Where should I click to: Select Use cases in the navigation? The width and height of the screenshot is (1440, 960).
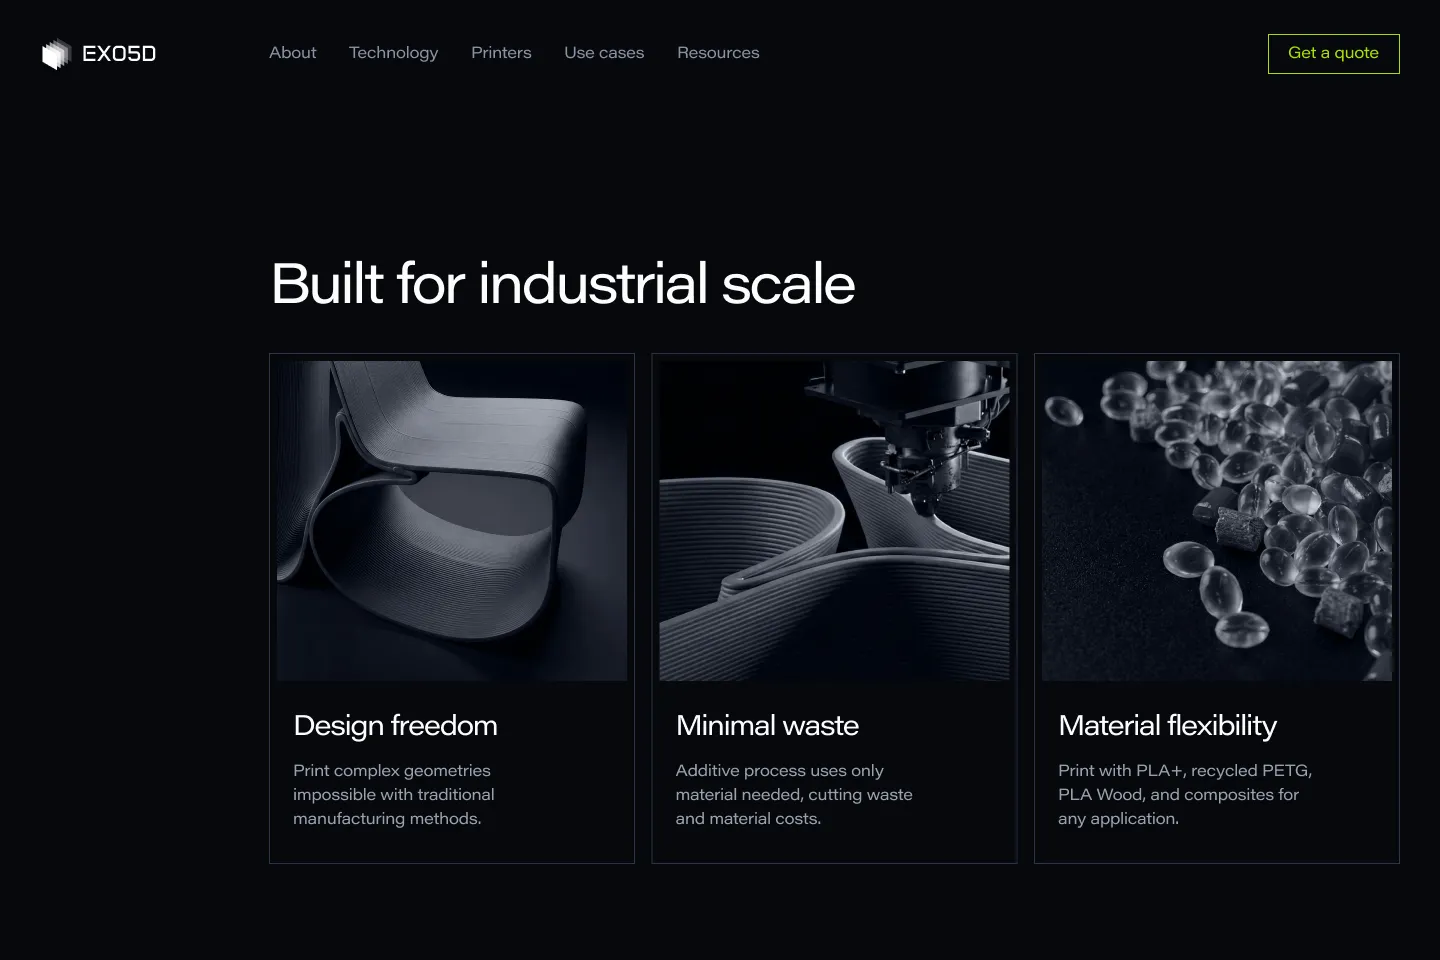click(604, 53)
